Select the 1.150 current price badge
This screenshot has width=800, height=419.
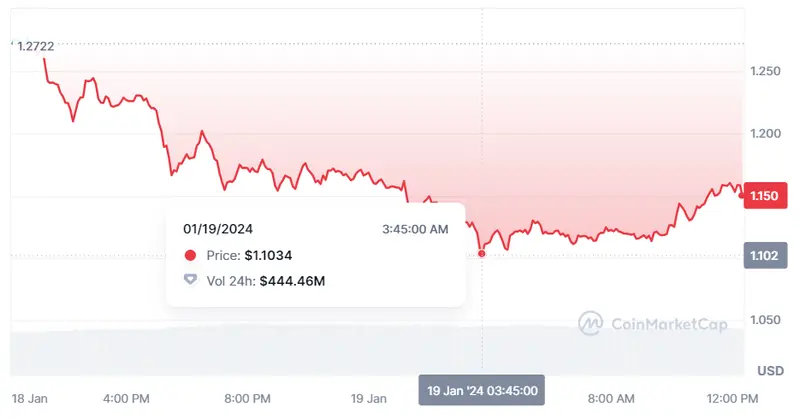(765, 196)
